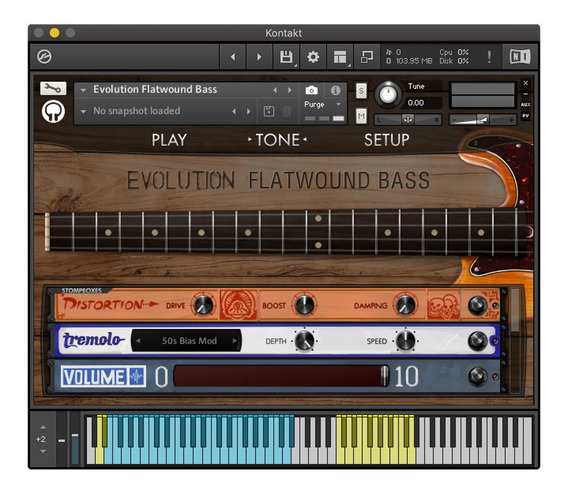Screen dimensions: 568x494
Task: Open the workspace layout panel menu
Action: click(340, 57)
